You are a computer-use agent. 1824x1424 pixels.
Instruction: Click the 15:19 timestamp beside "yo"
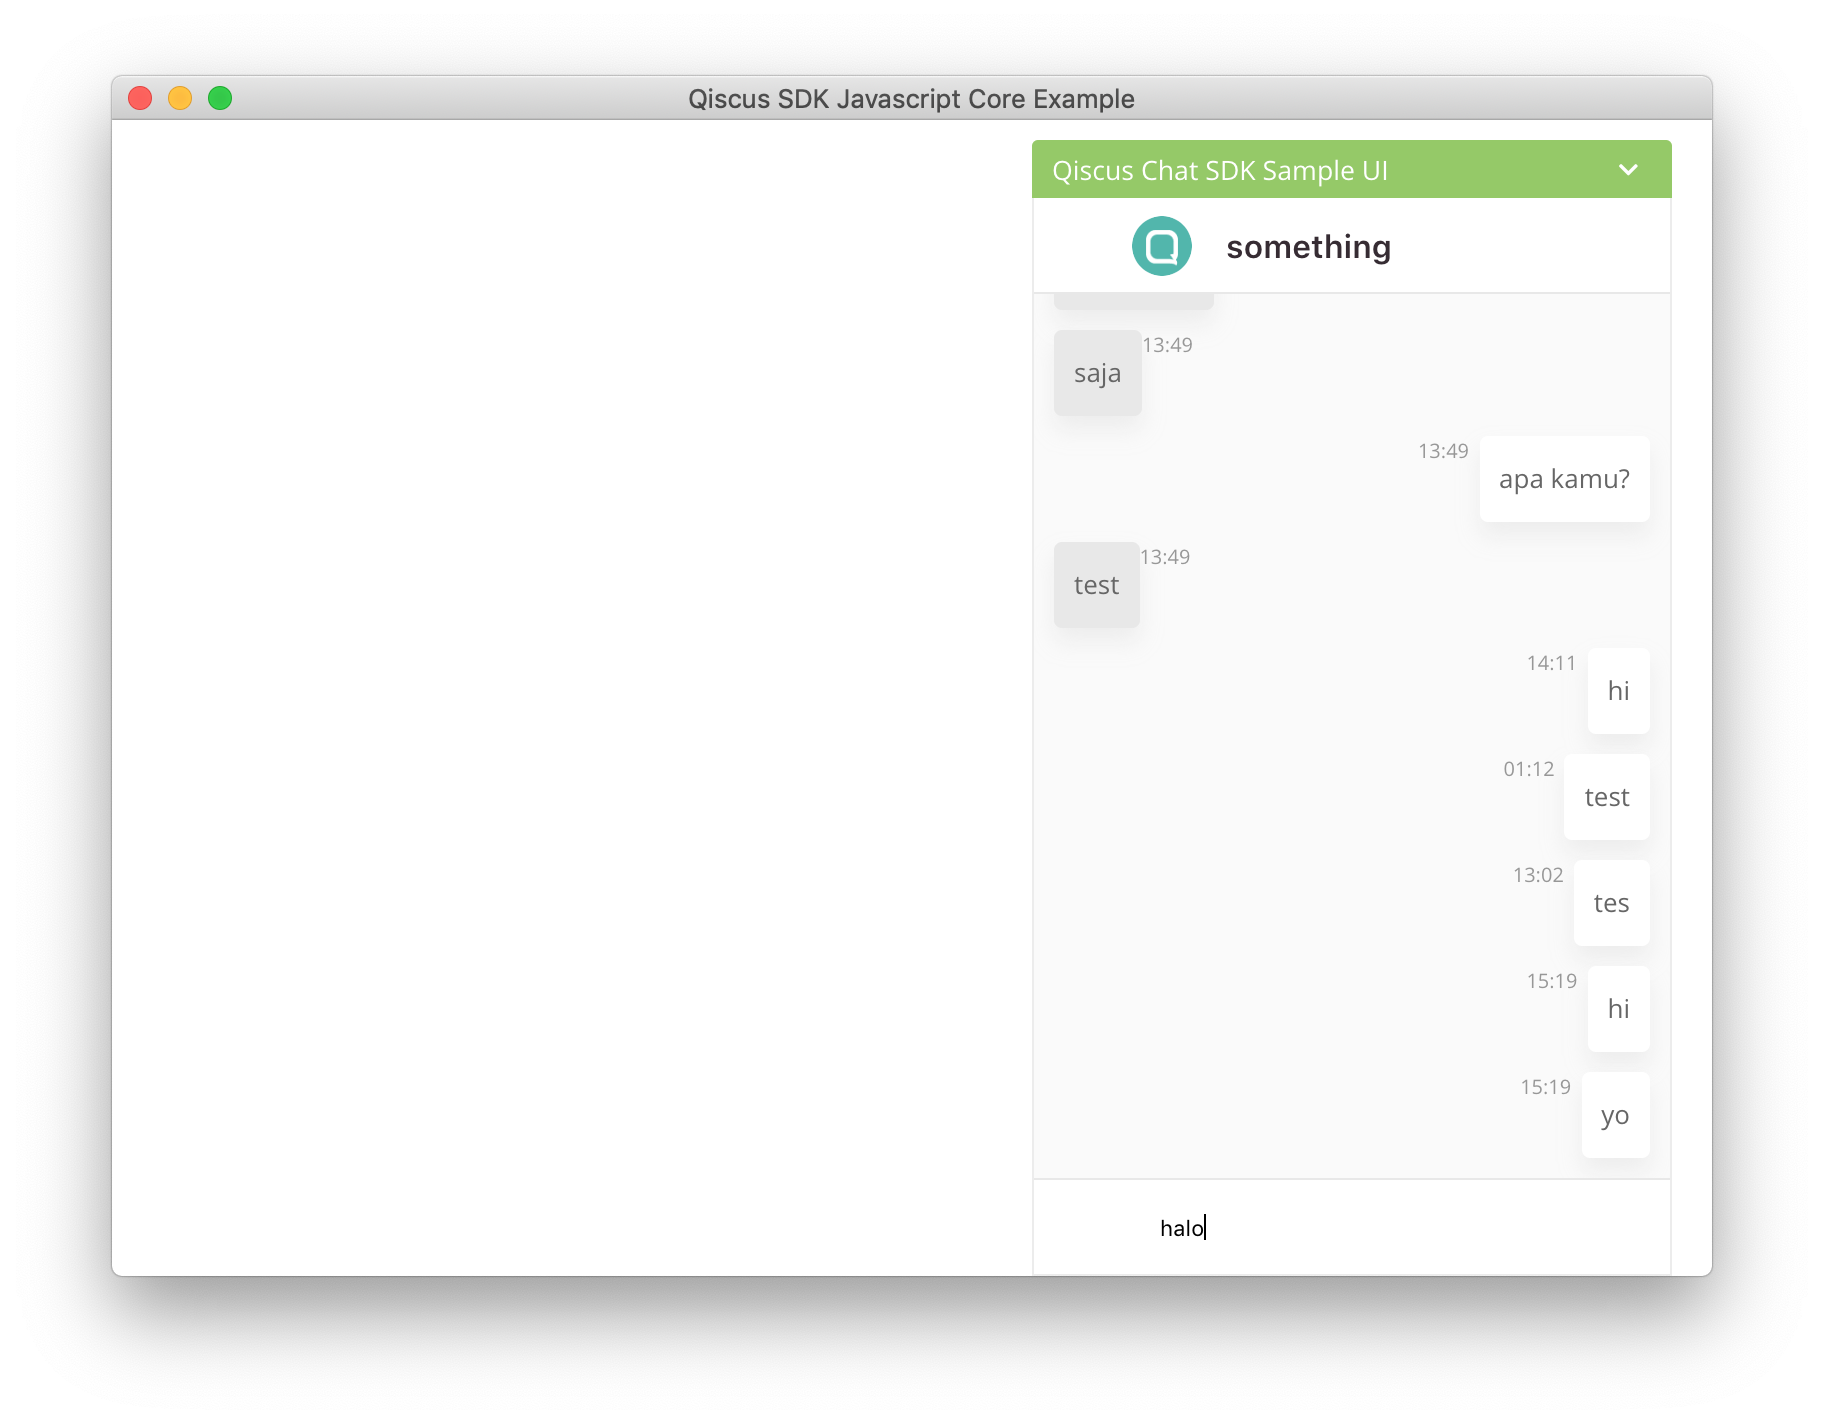click(1545, 1087)
